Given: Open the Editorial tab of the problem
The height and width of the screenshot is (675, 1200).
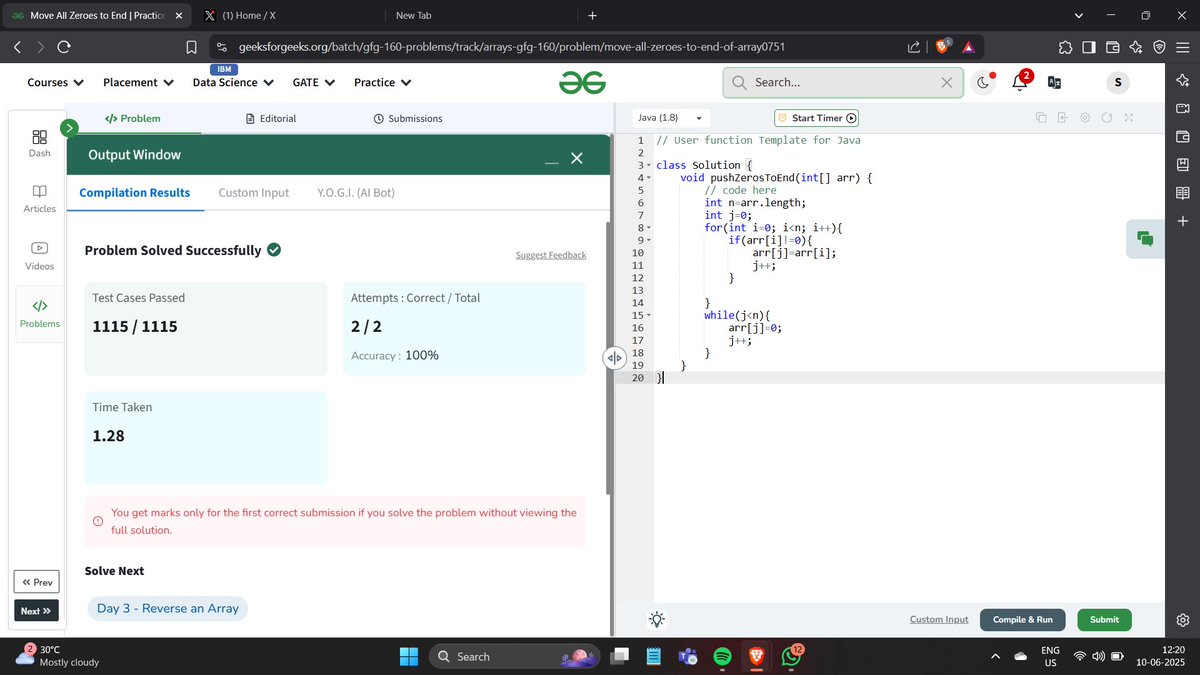Looking at the screenshot, I should point(271,118).
